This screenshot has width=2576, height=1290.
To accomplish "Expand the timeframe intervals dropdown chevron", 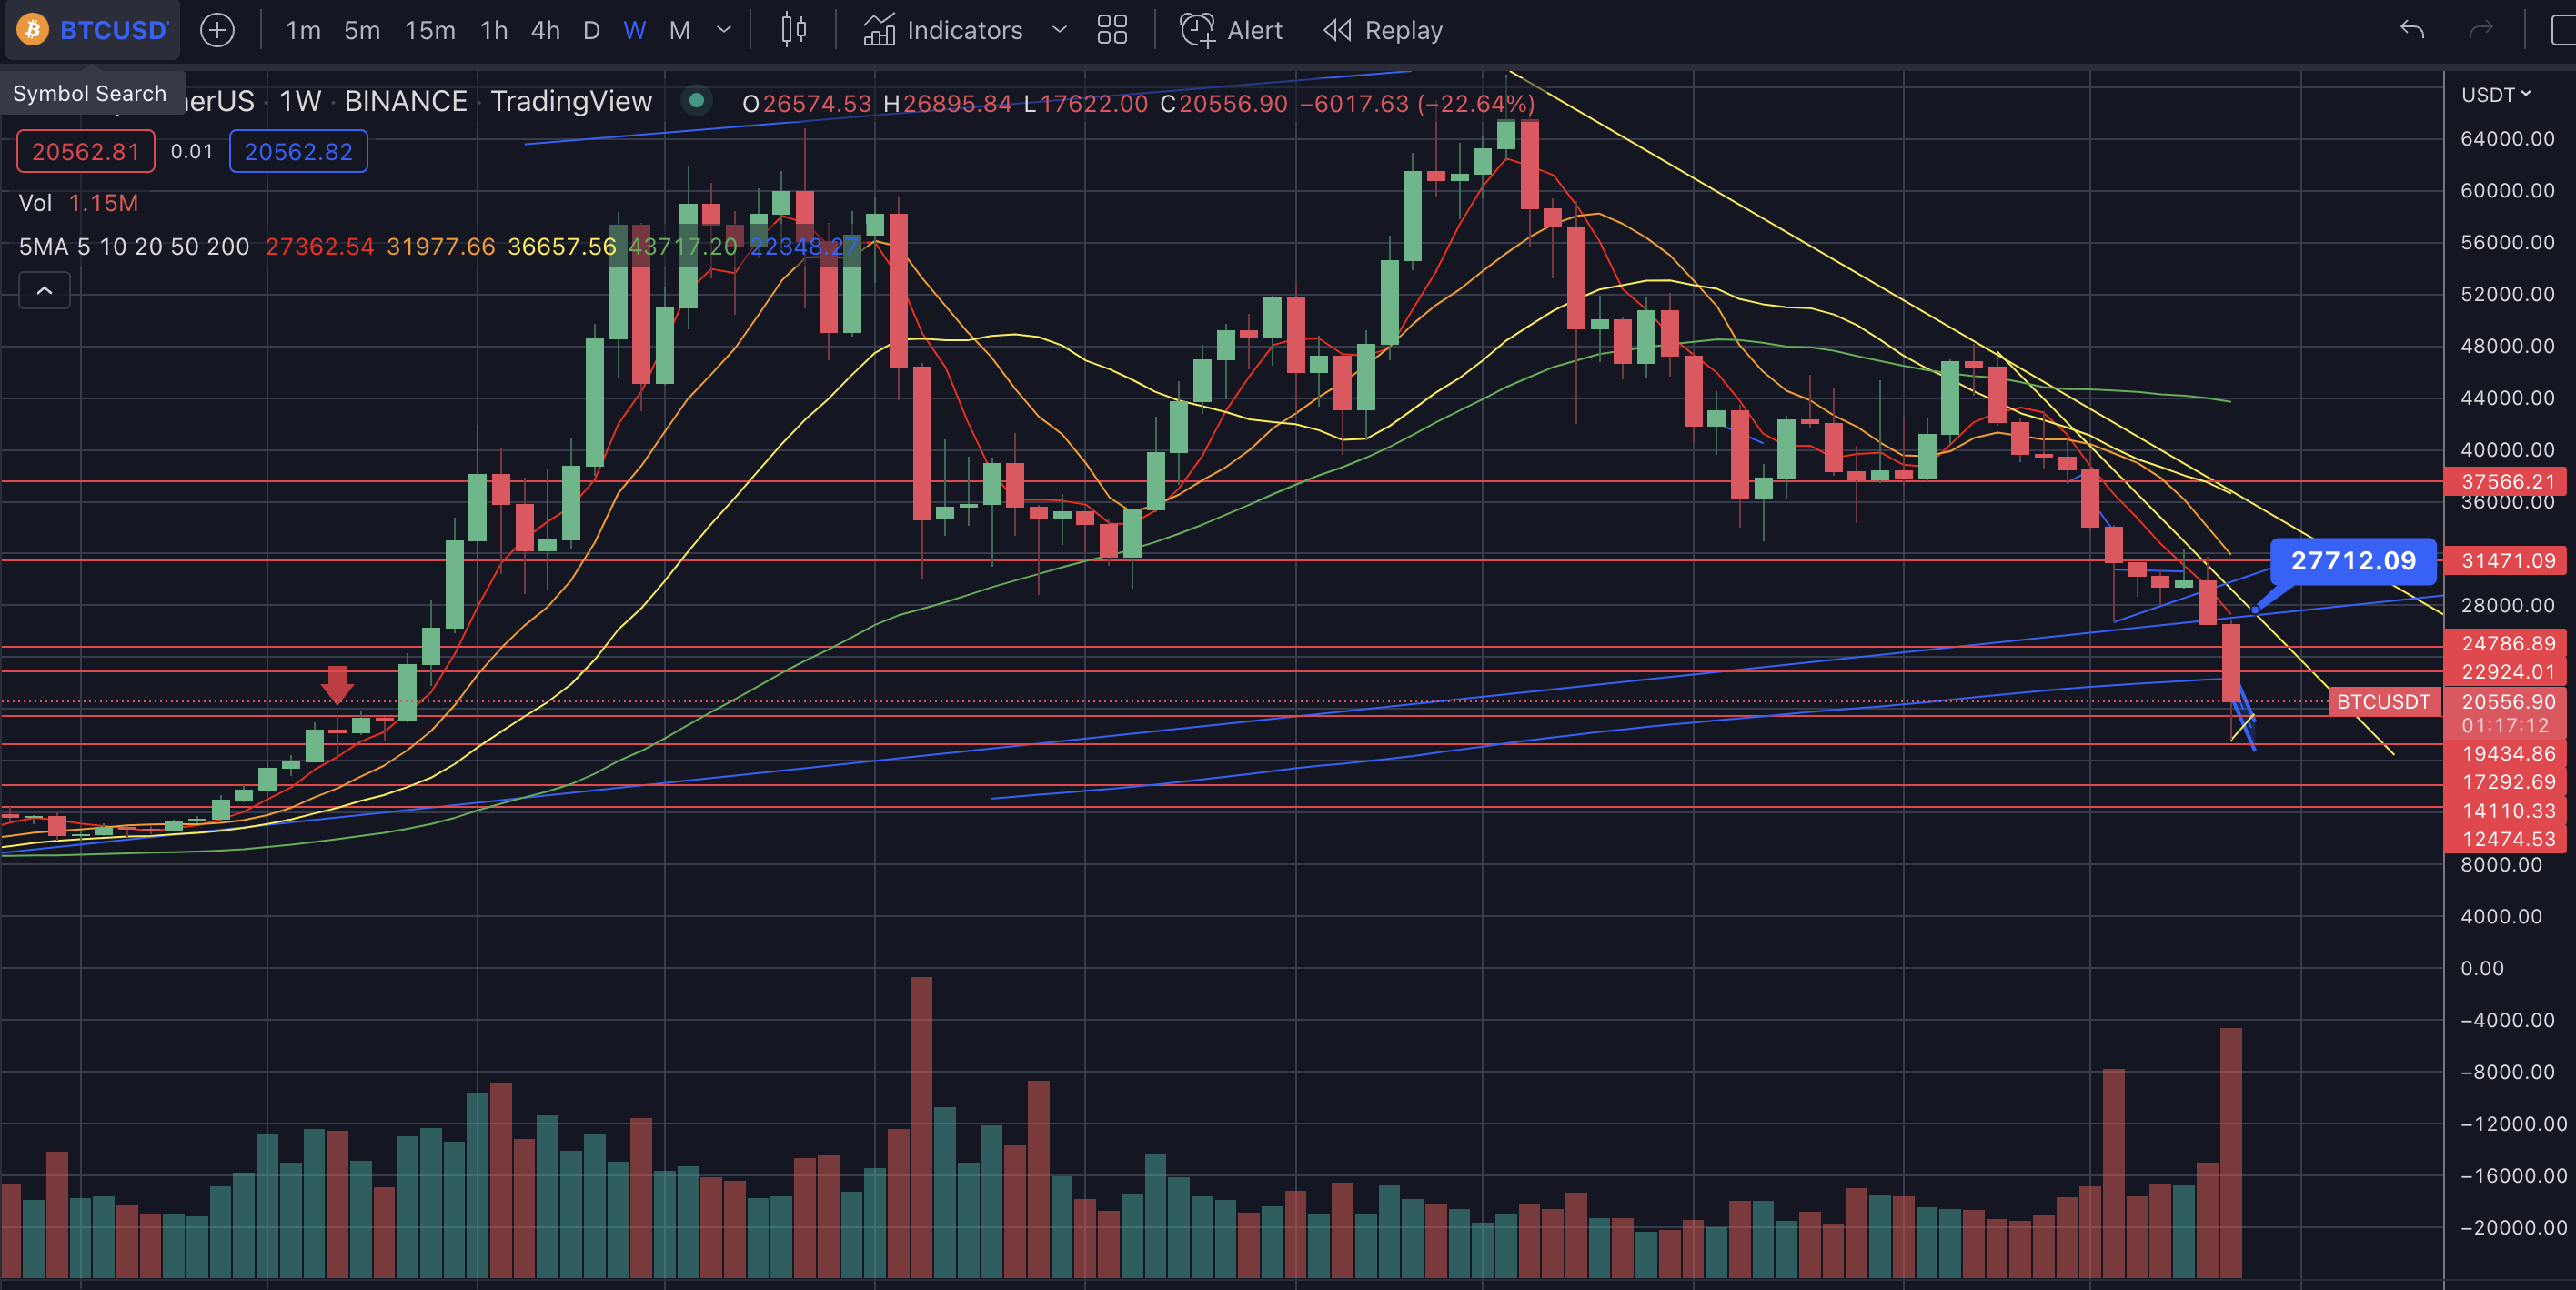I will pyautogui.click(x=724, y=30).
